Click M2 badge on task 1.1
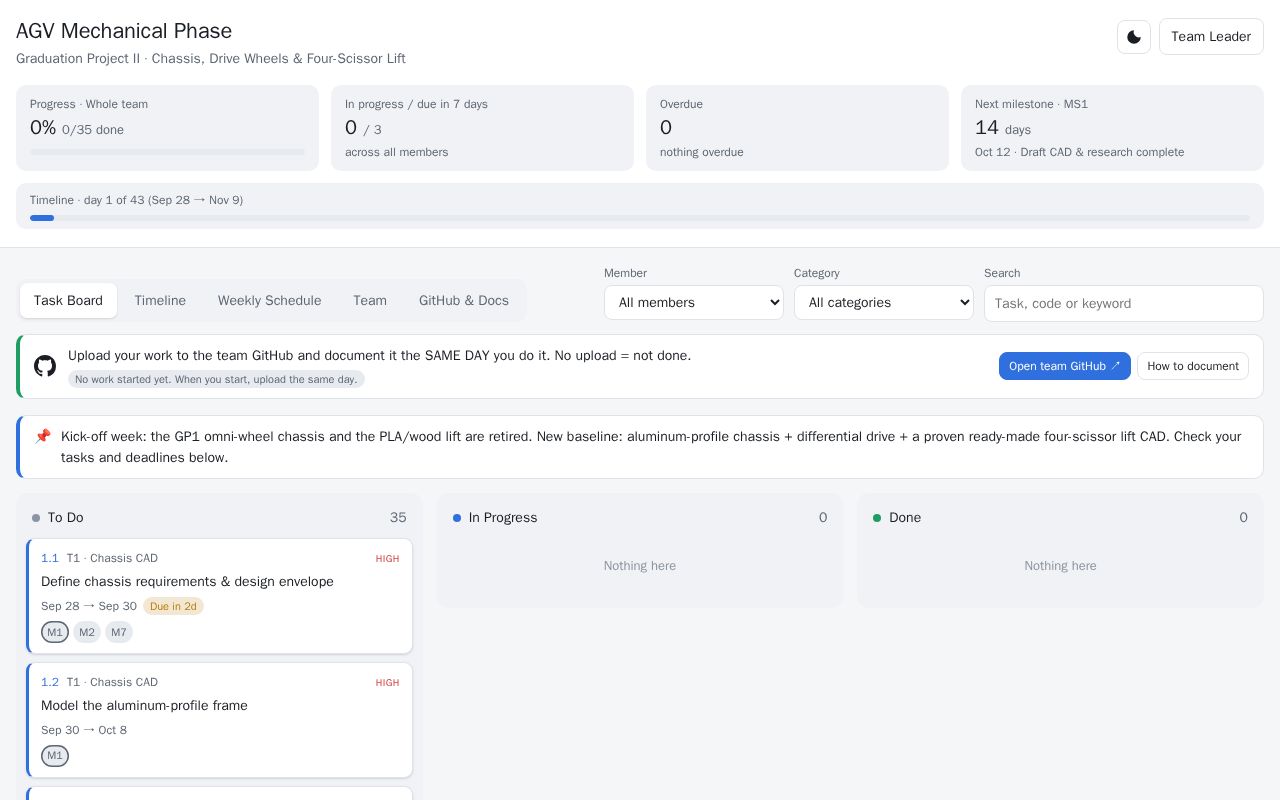Viewport: 1280px width, 800px height. click(87, 632)
